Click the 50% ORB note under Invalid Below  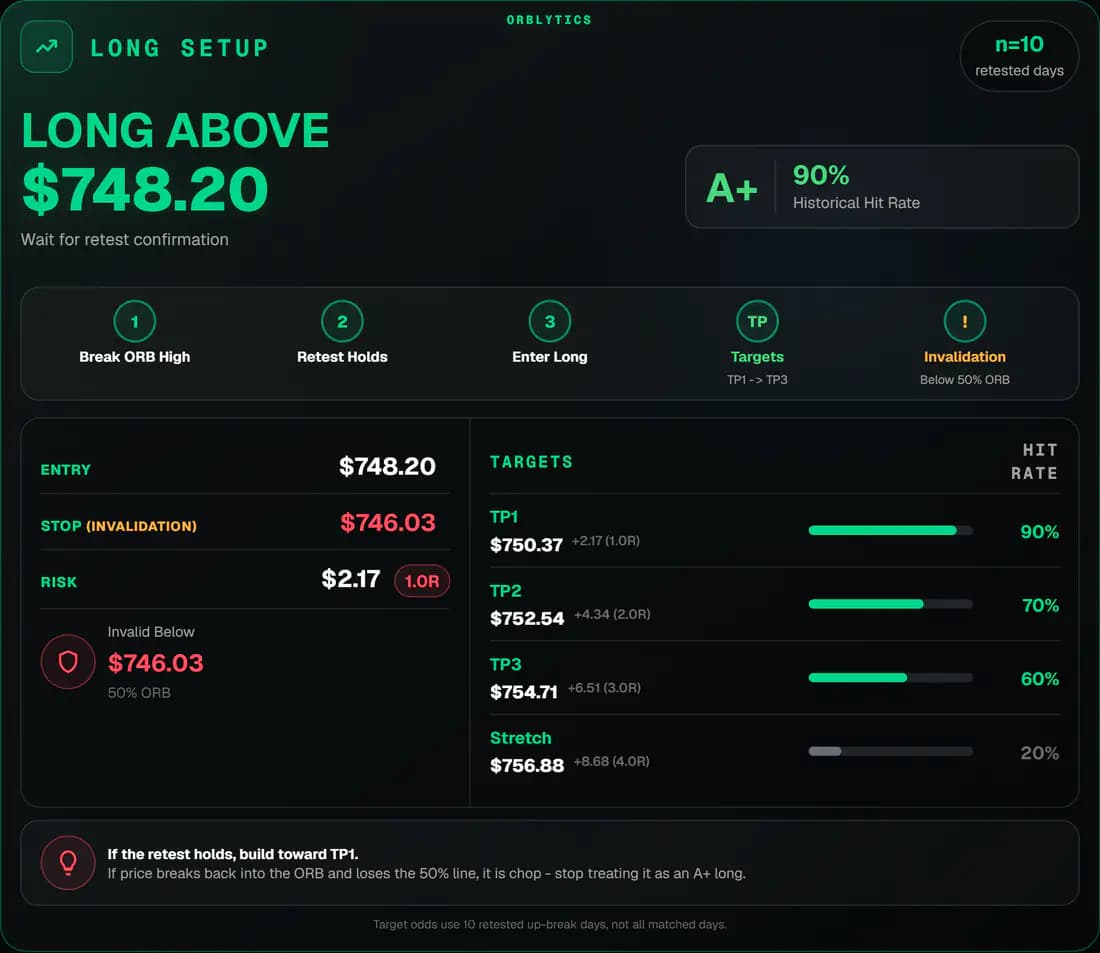(139, 693)
